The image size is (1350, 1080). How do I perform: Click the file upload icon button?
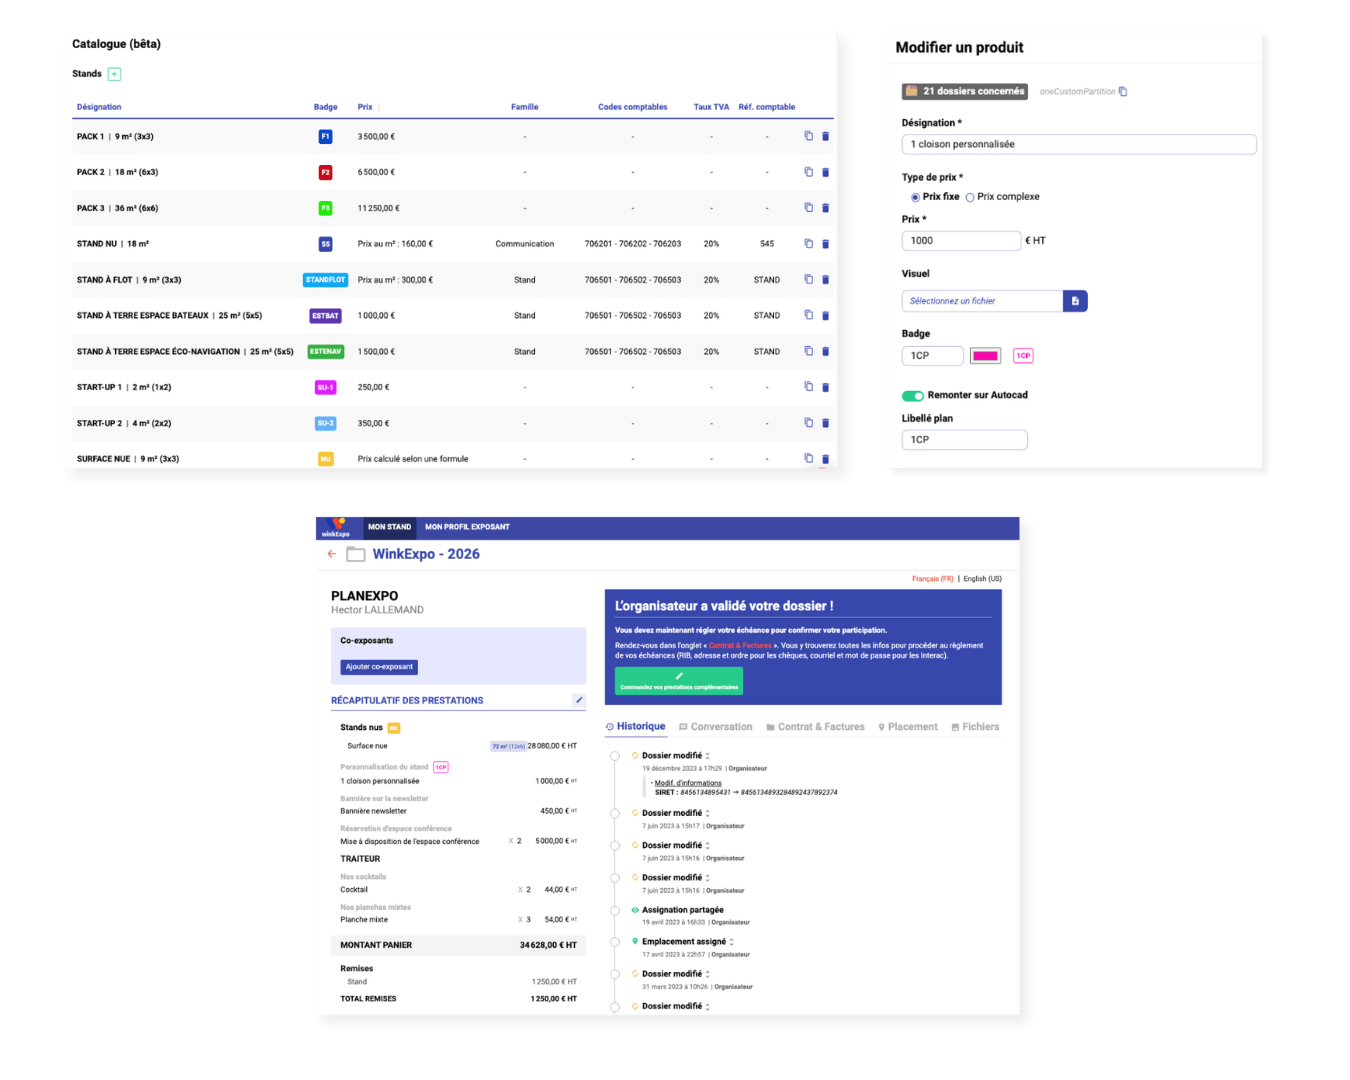click(1075, 301)
